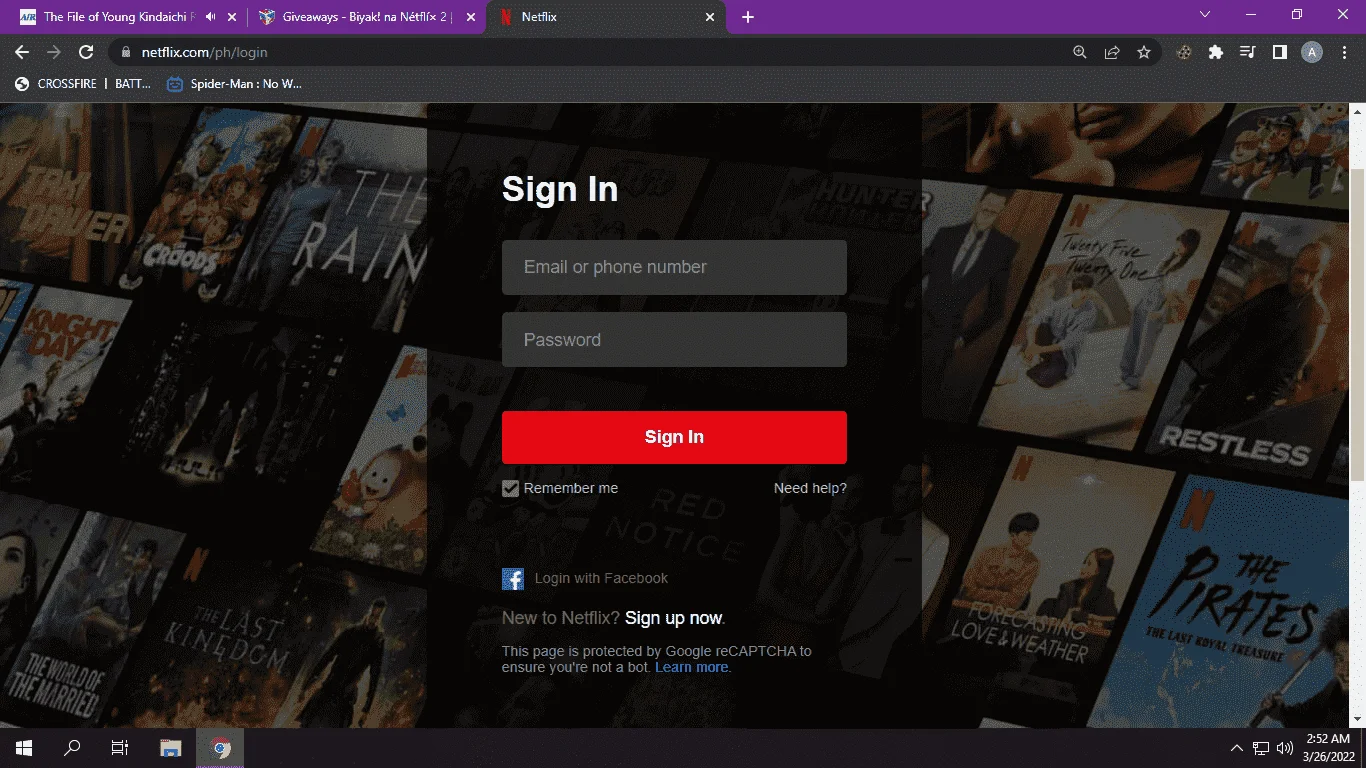
Task: Open the taskbar clock showing 2:52 AM
Action: [1326, 748]
